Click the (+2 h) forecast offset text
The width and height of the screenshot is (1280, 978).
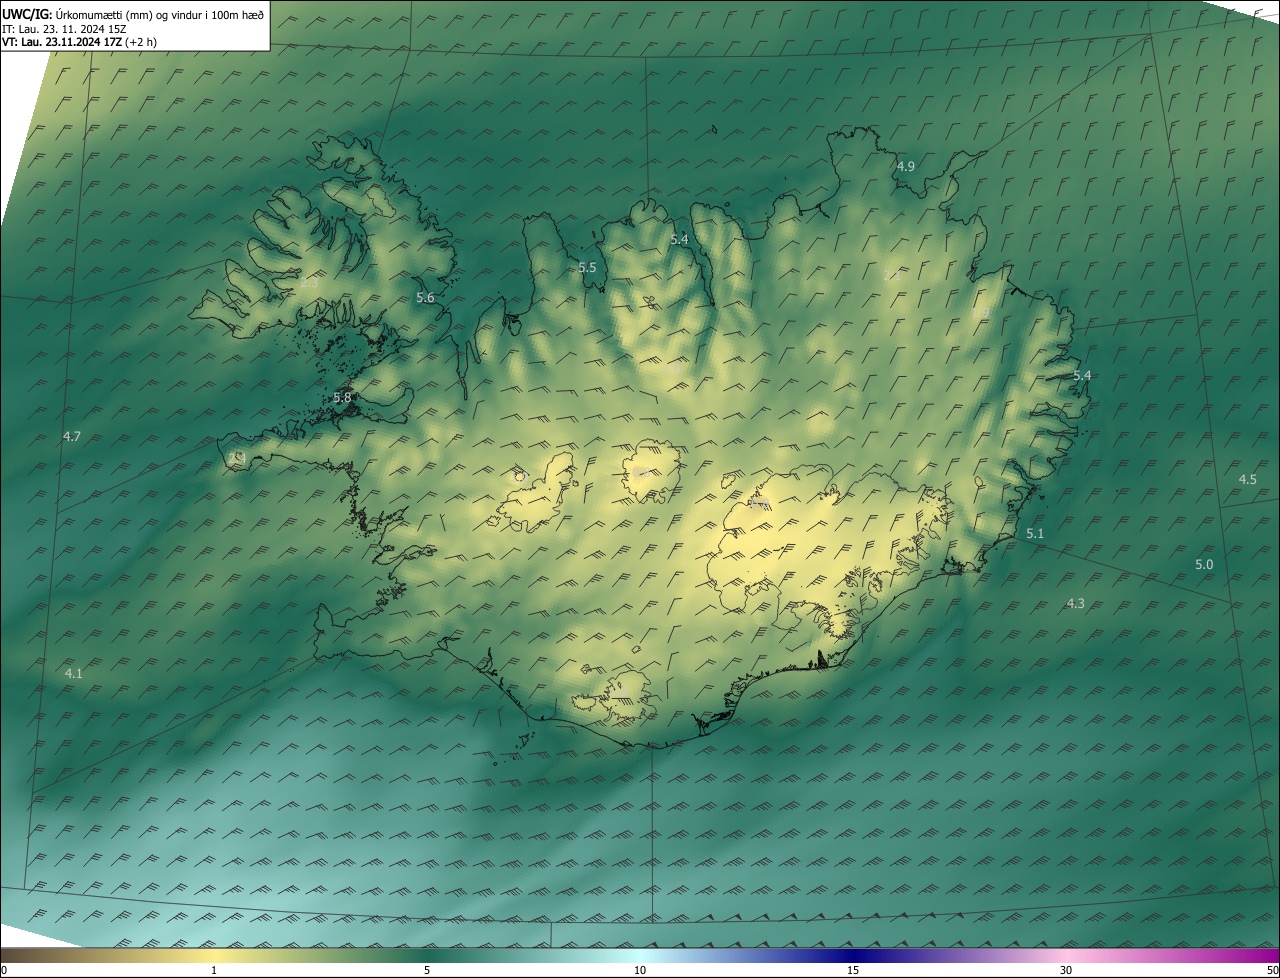click(x=141, y=42)
